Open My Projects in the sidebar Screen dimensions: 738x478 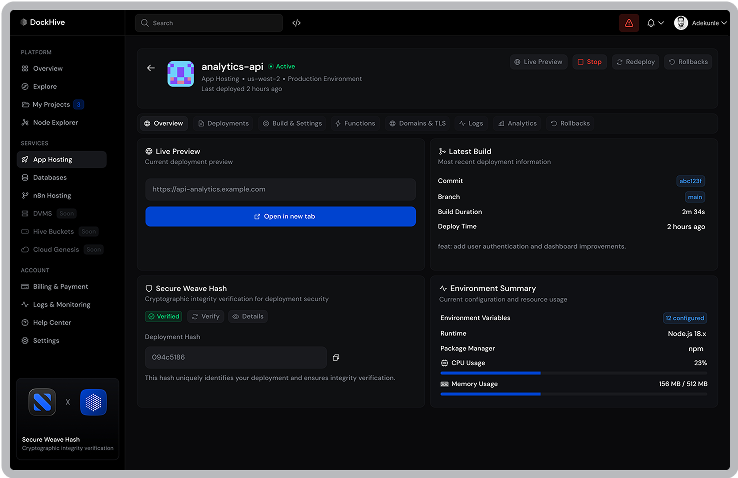click(x=52, y=104)
